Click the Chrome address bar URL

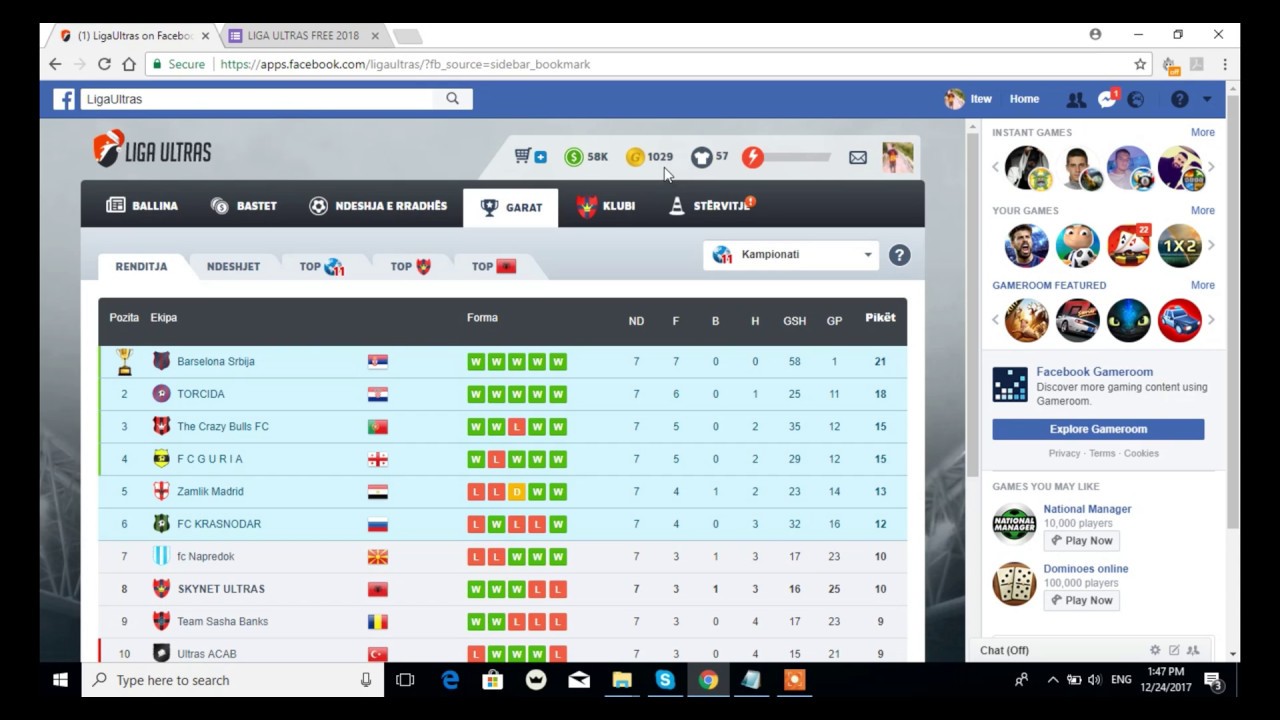[405, 64]
